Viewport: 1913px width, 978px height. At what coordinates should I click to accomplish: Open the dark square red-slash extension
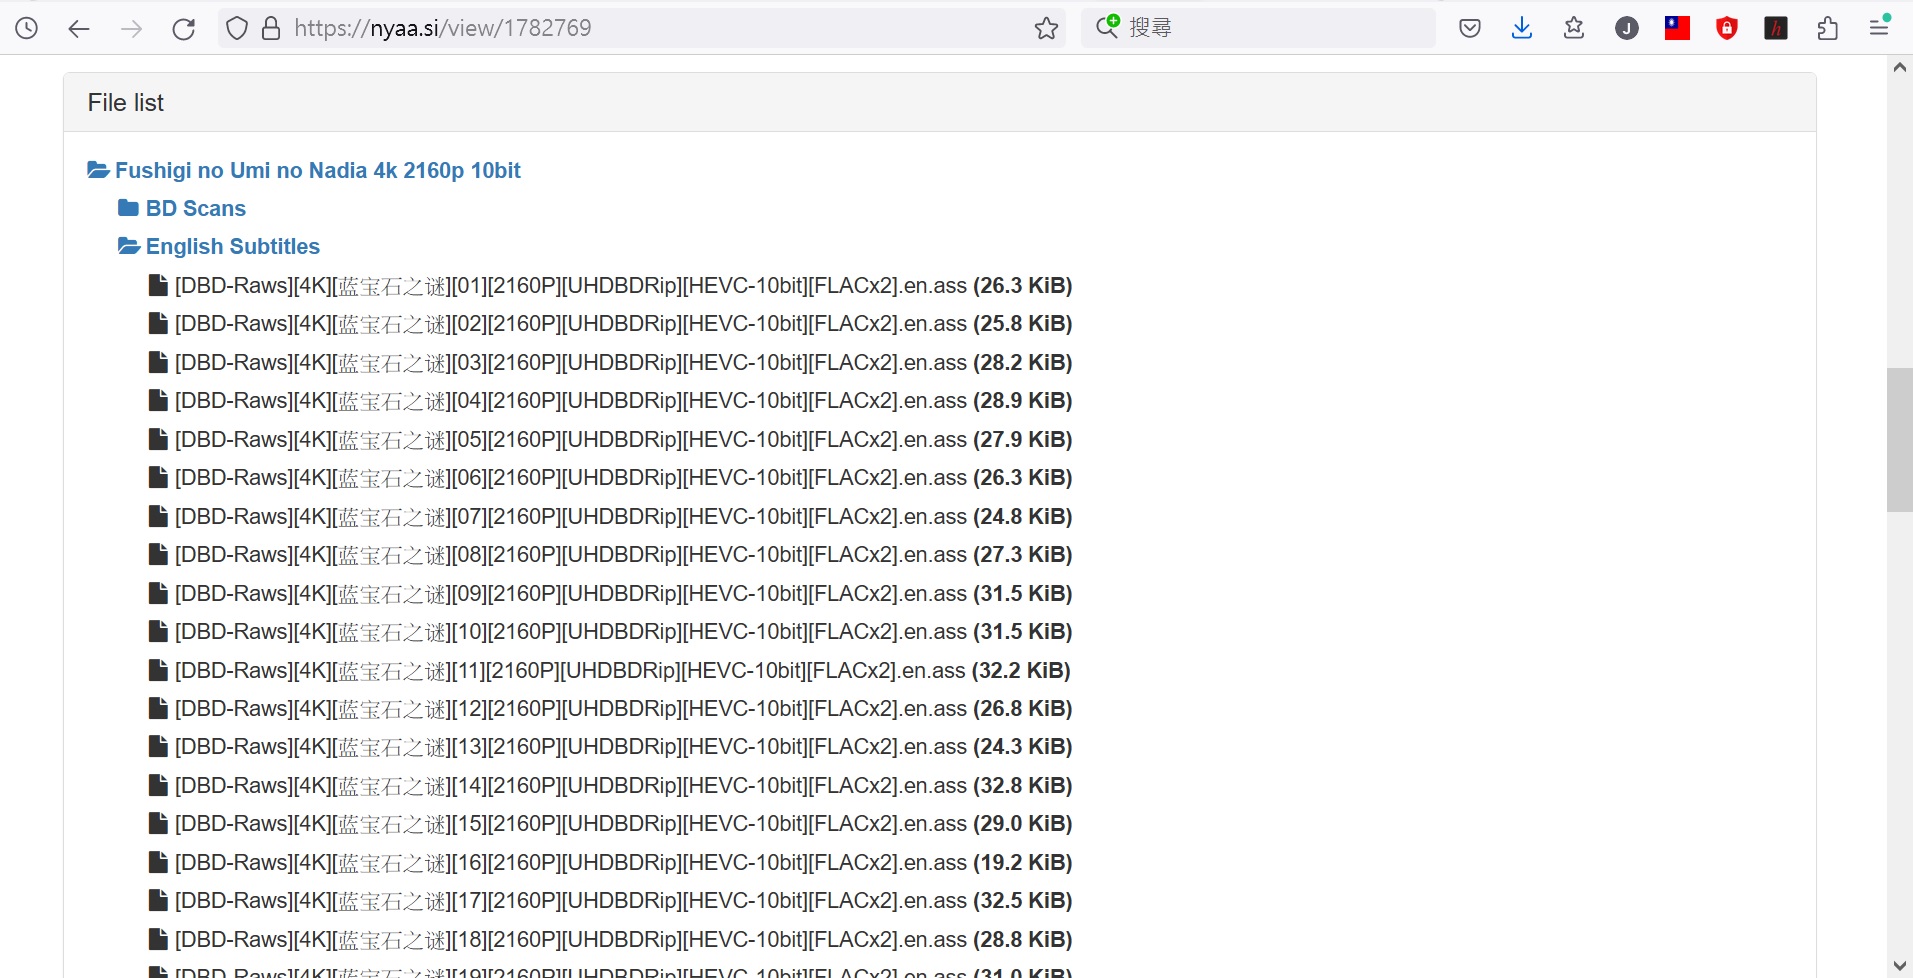coord(1776,28)
